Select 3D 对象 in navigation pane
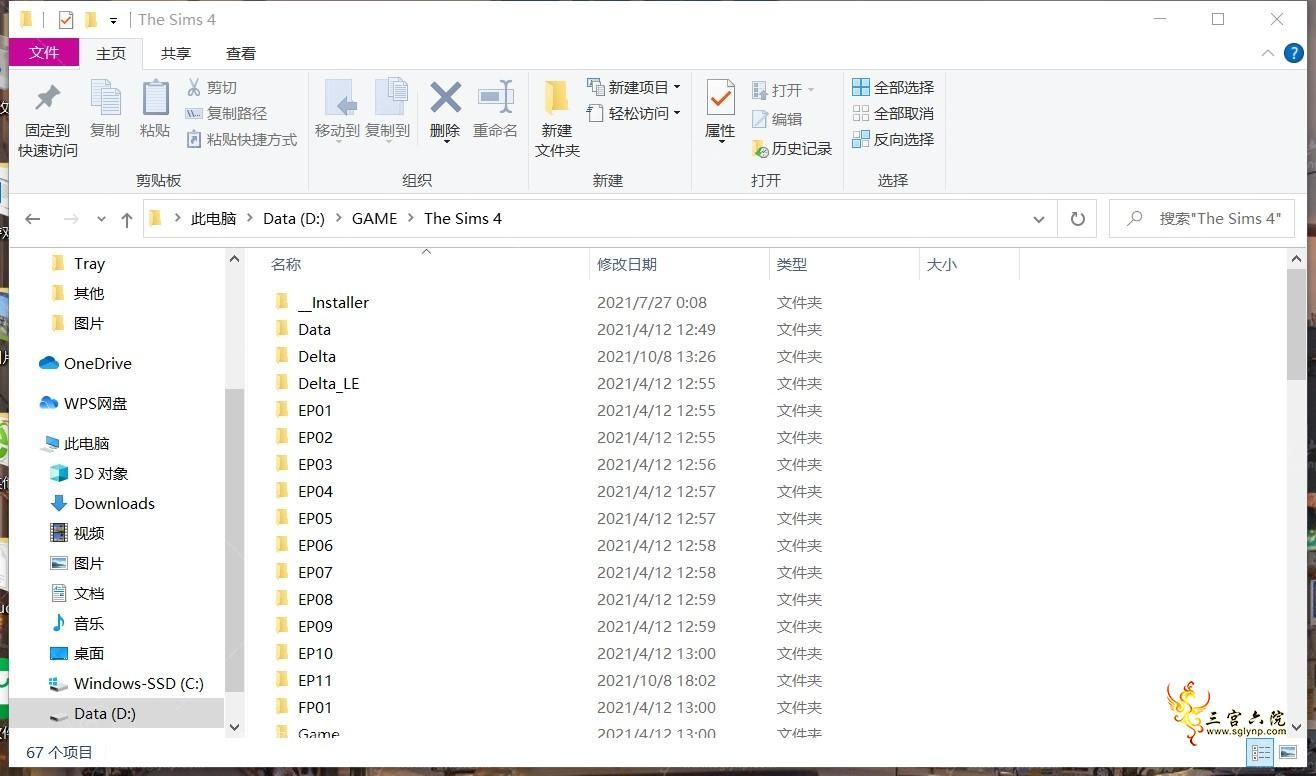 101,473
